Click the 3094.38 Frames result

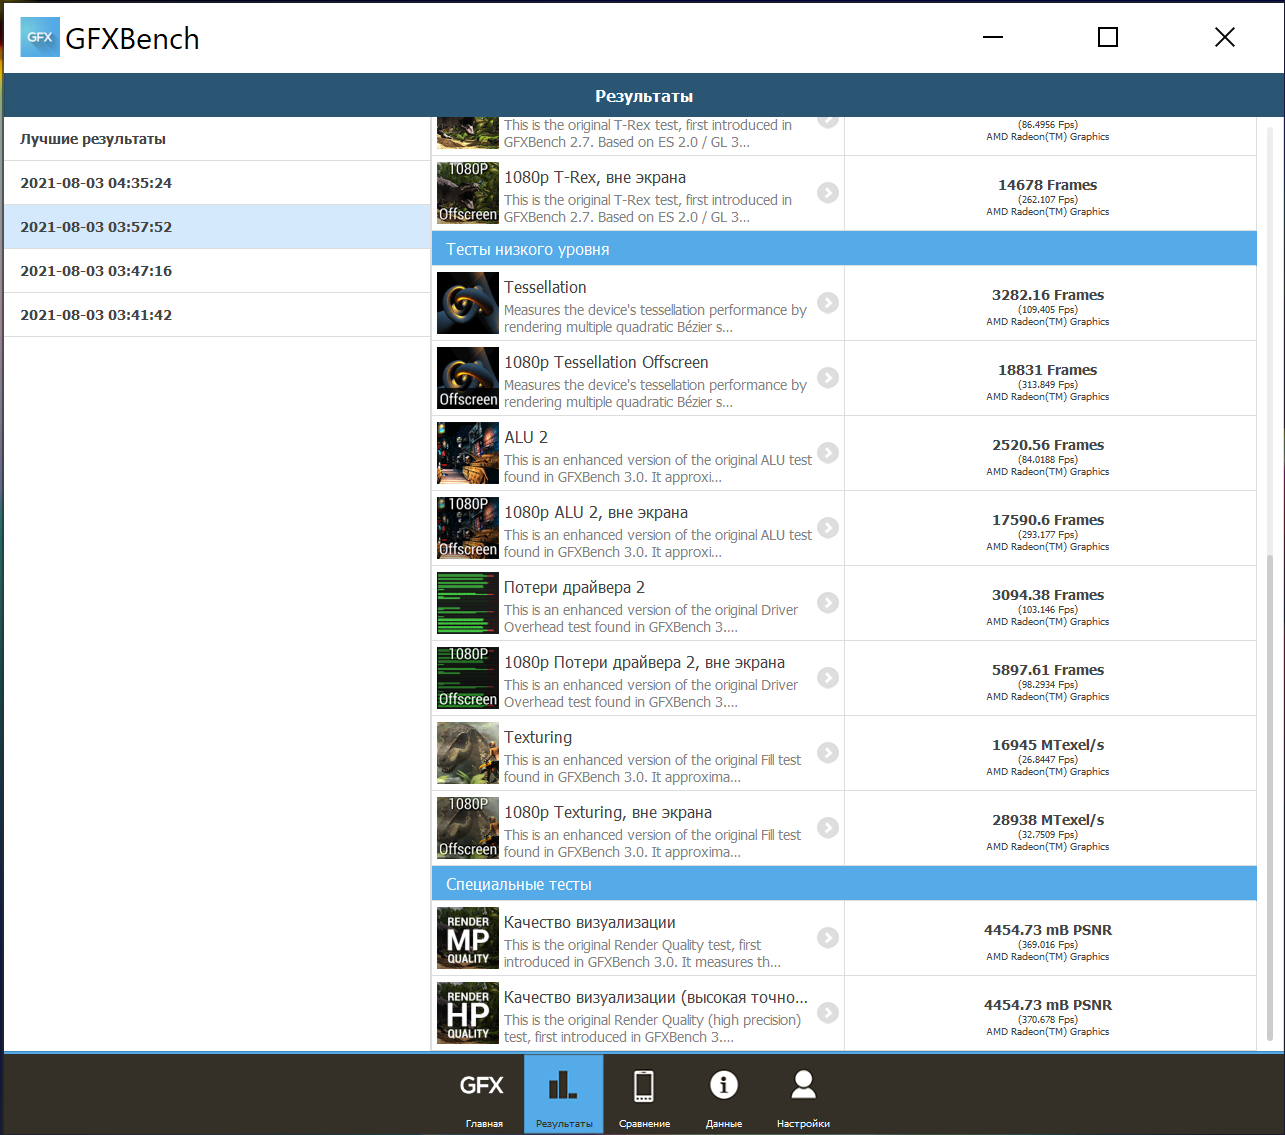pyautogui.click(x=1048, y=595)
